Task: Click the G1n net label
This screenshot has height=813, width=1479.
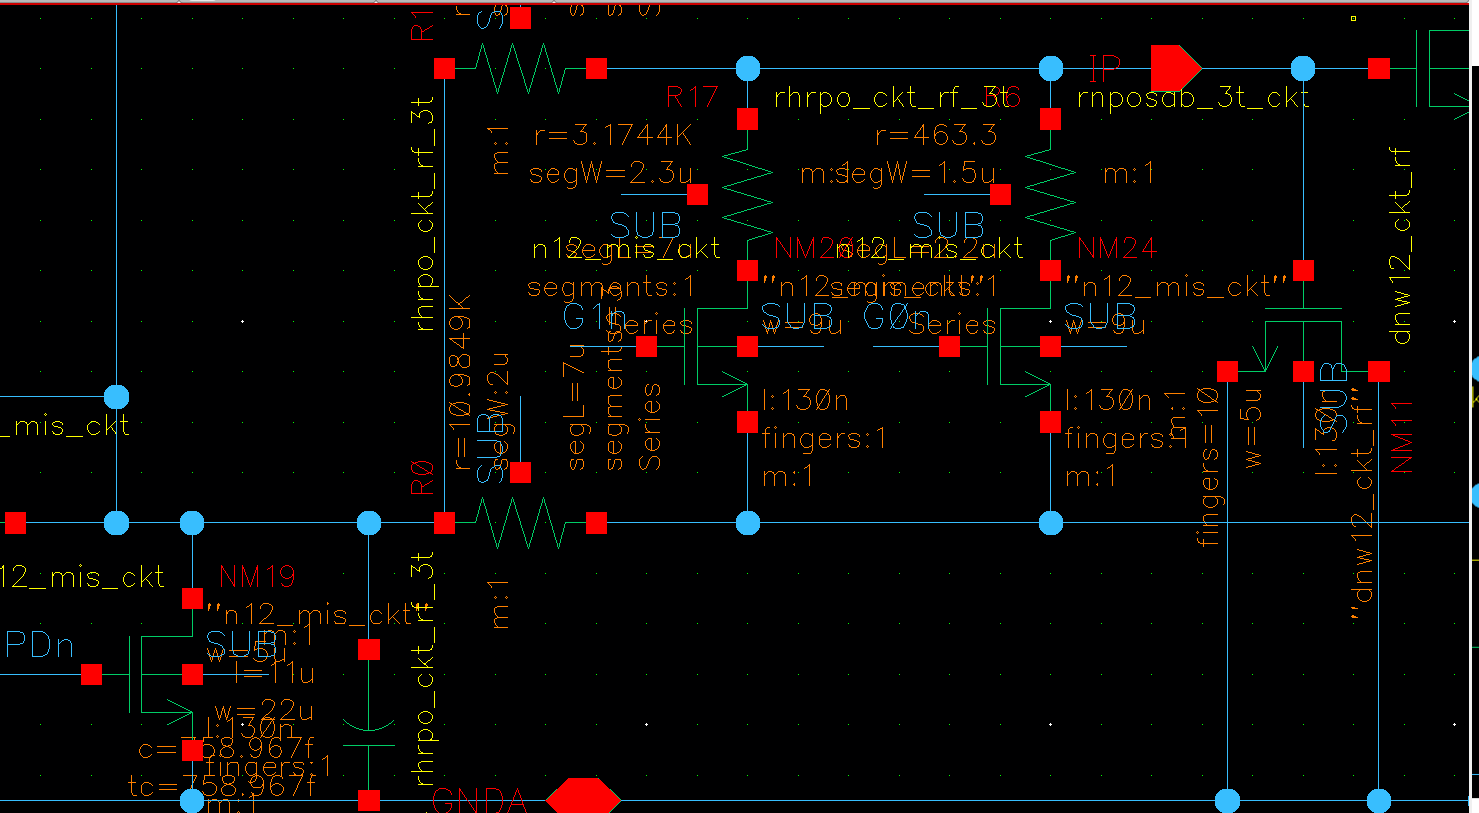Action: (594, 317)
